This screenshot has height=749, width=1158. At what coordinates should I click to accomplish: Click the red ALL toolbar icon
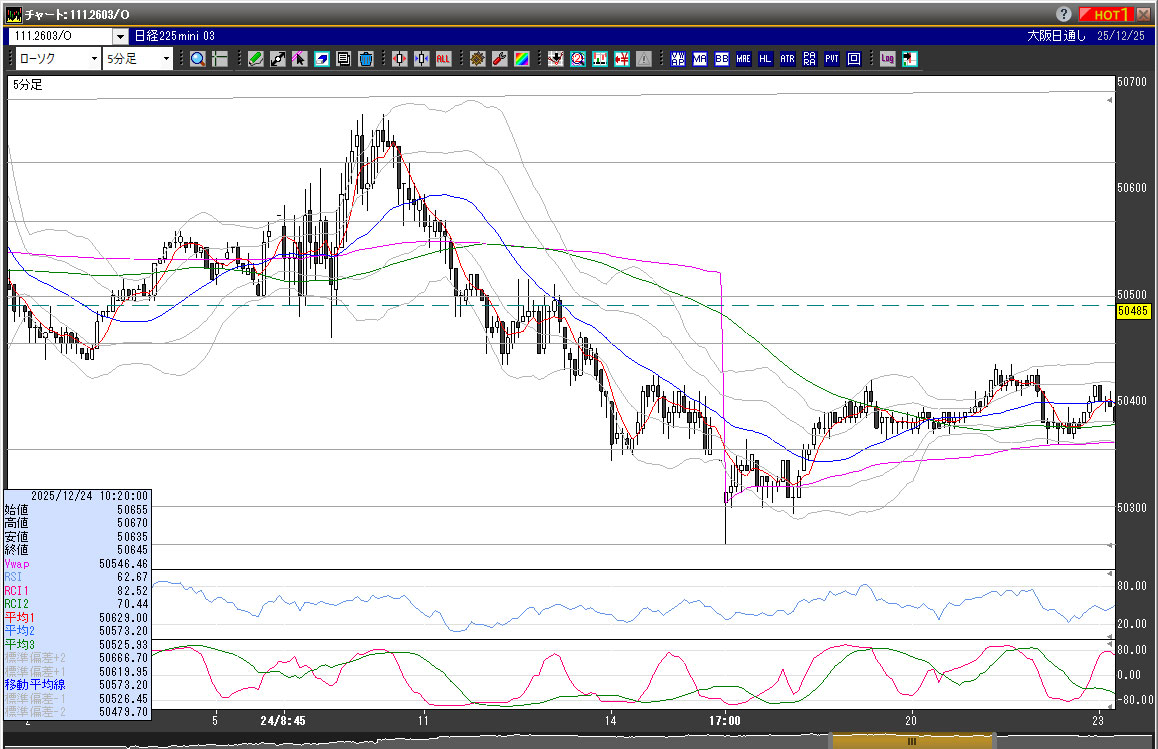(x=443, y=59)
